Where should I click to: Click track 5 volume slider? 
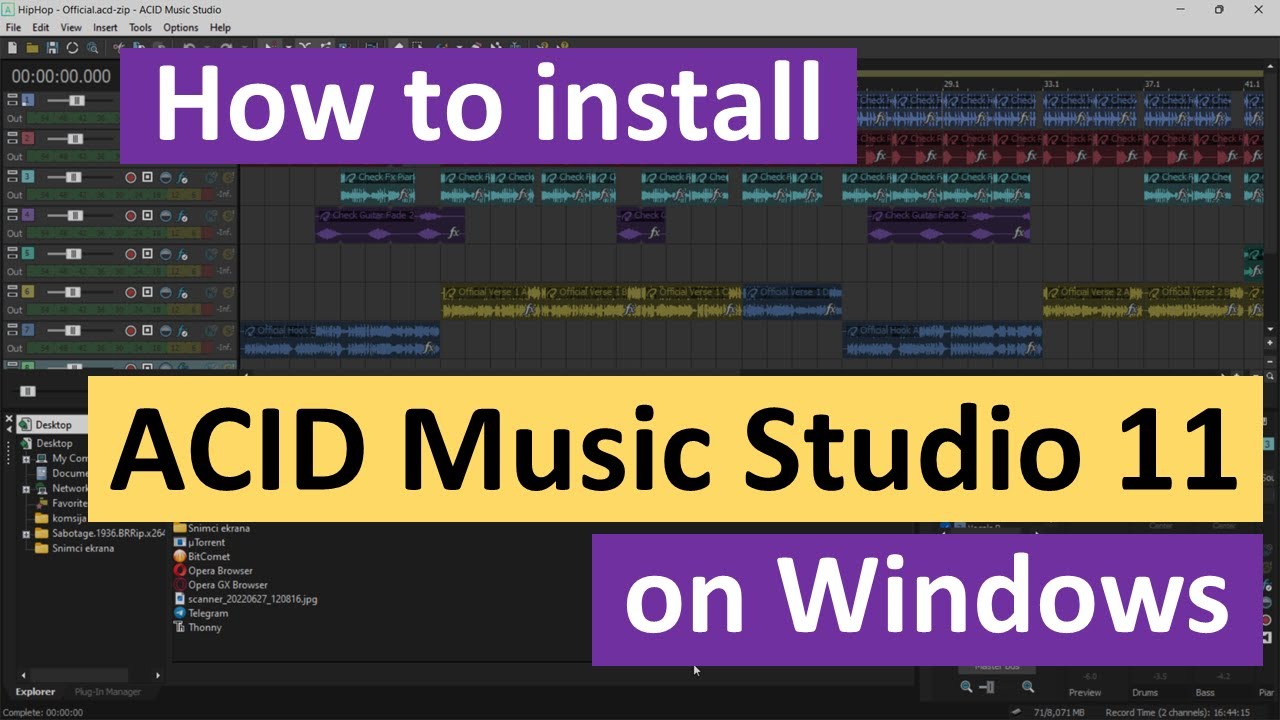pos(75,254)
